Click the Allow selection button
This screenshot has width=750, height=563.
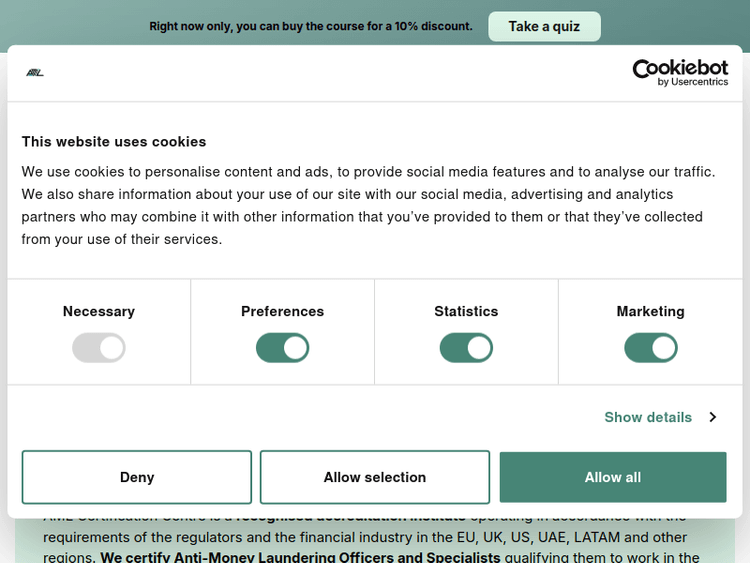375,477
